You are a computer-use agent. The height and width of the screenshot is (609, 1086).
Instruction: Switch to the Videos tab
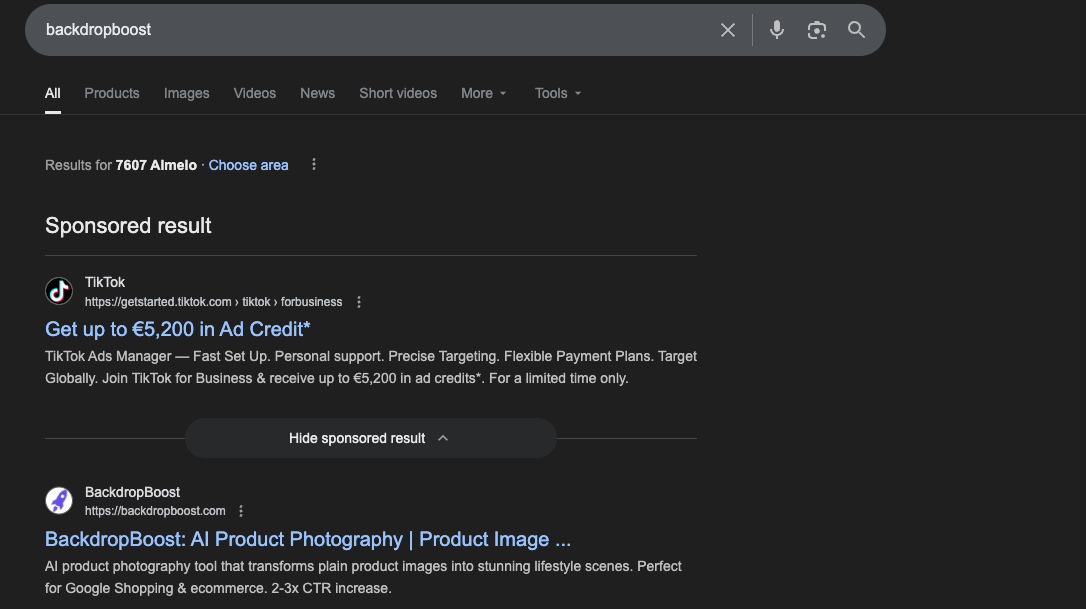pos(254,94)
